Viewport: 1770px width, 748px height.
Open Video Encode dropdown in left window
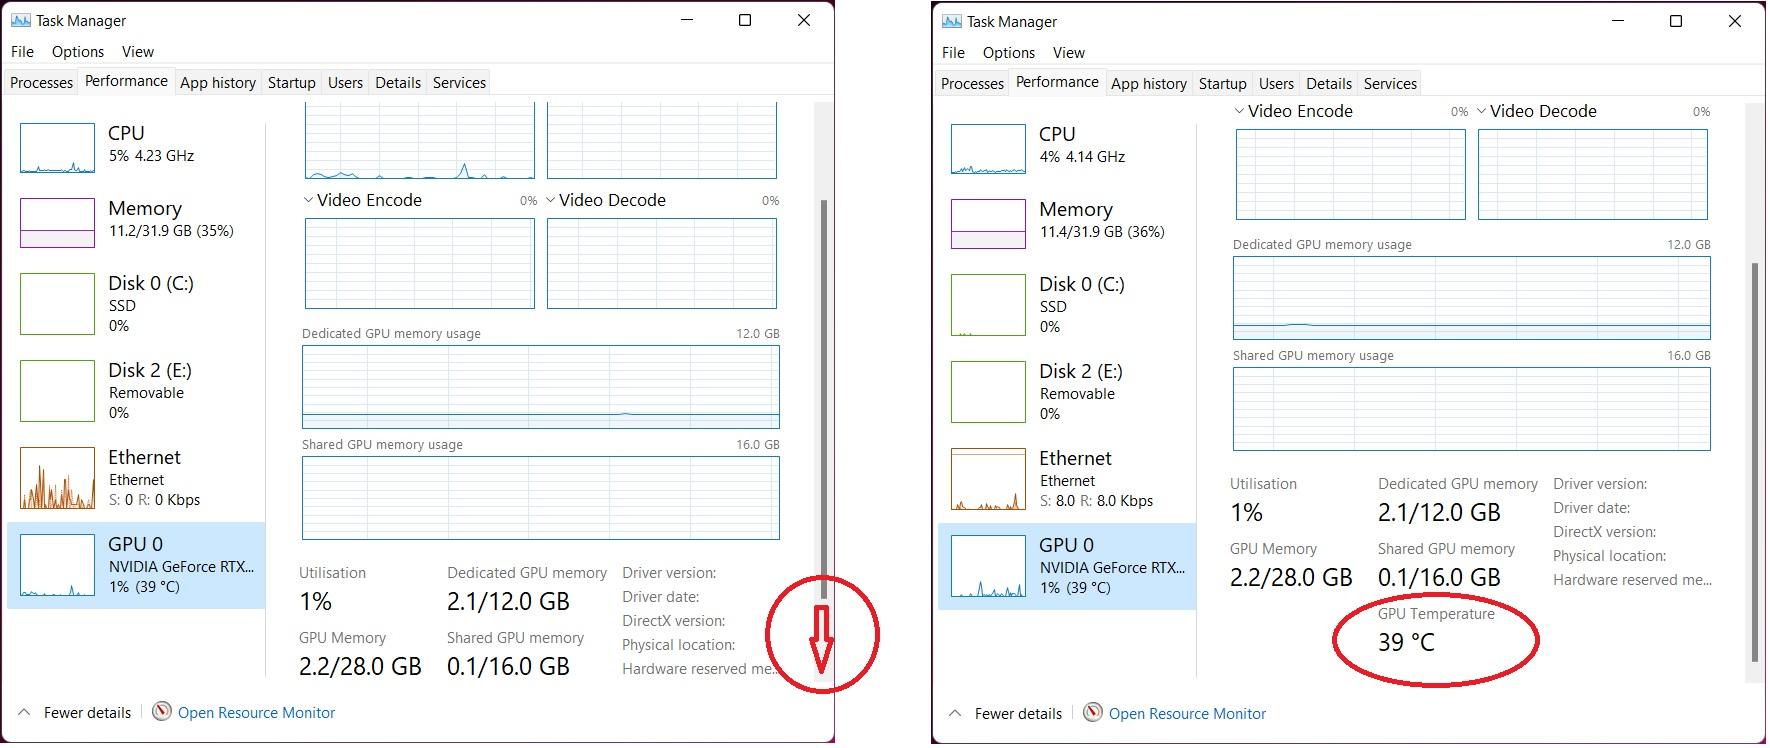pyautogui.click(x=308, y=200)
